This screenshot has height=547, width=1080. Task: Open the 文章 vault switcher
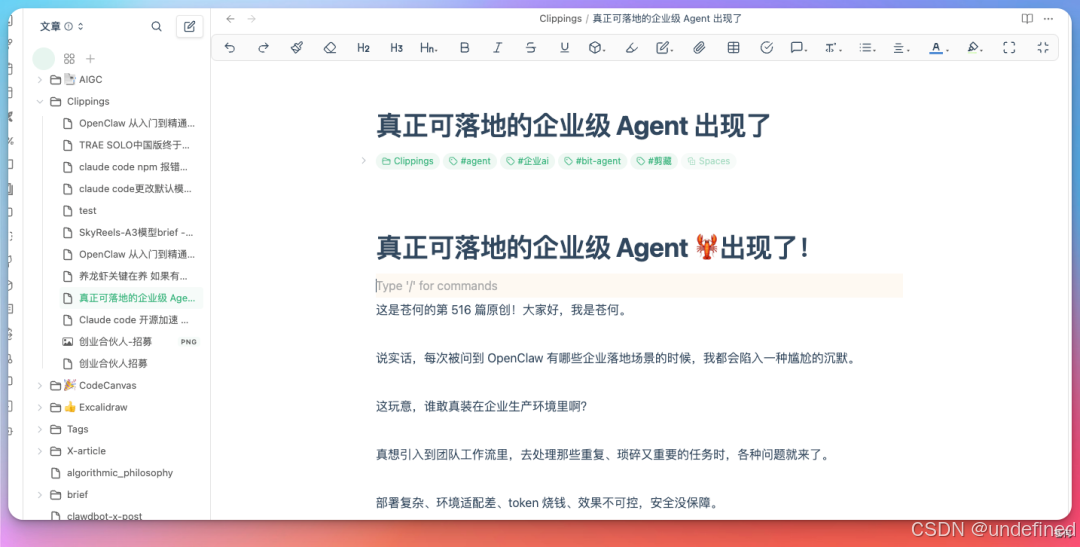pyautogui.click(x=61, y=26)
